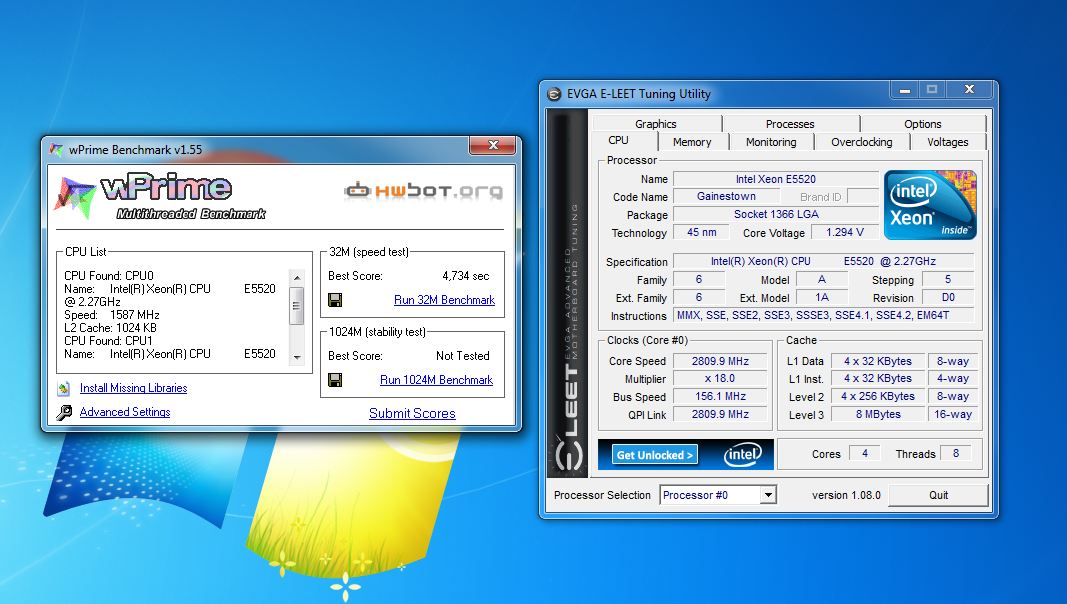
Task: Click the Speed: 1587 MHz line in CPU List
Action: (x=112, y=315)
